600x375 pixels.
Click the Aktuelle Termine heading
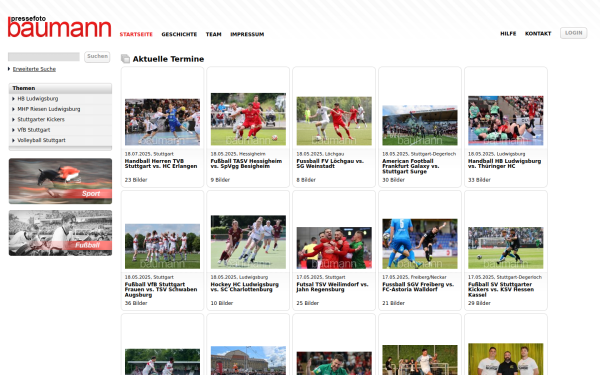click(168, 59)
